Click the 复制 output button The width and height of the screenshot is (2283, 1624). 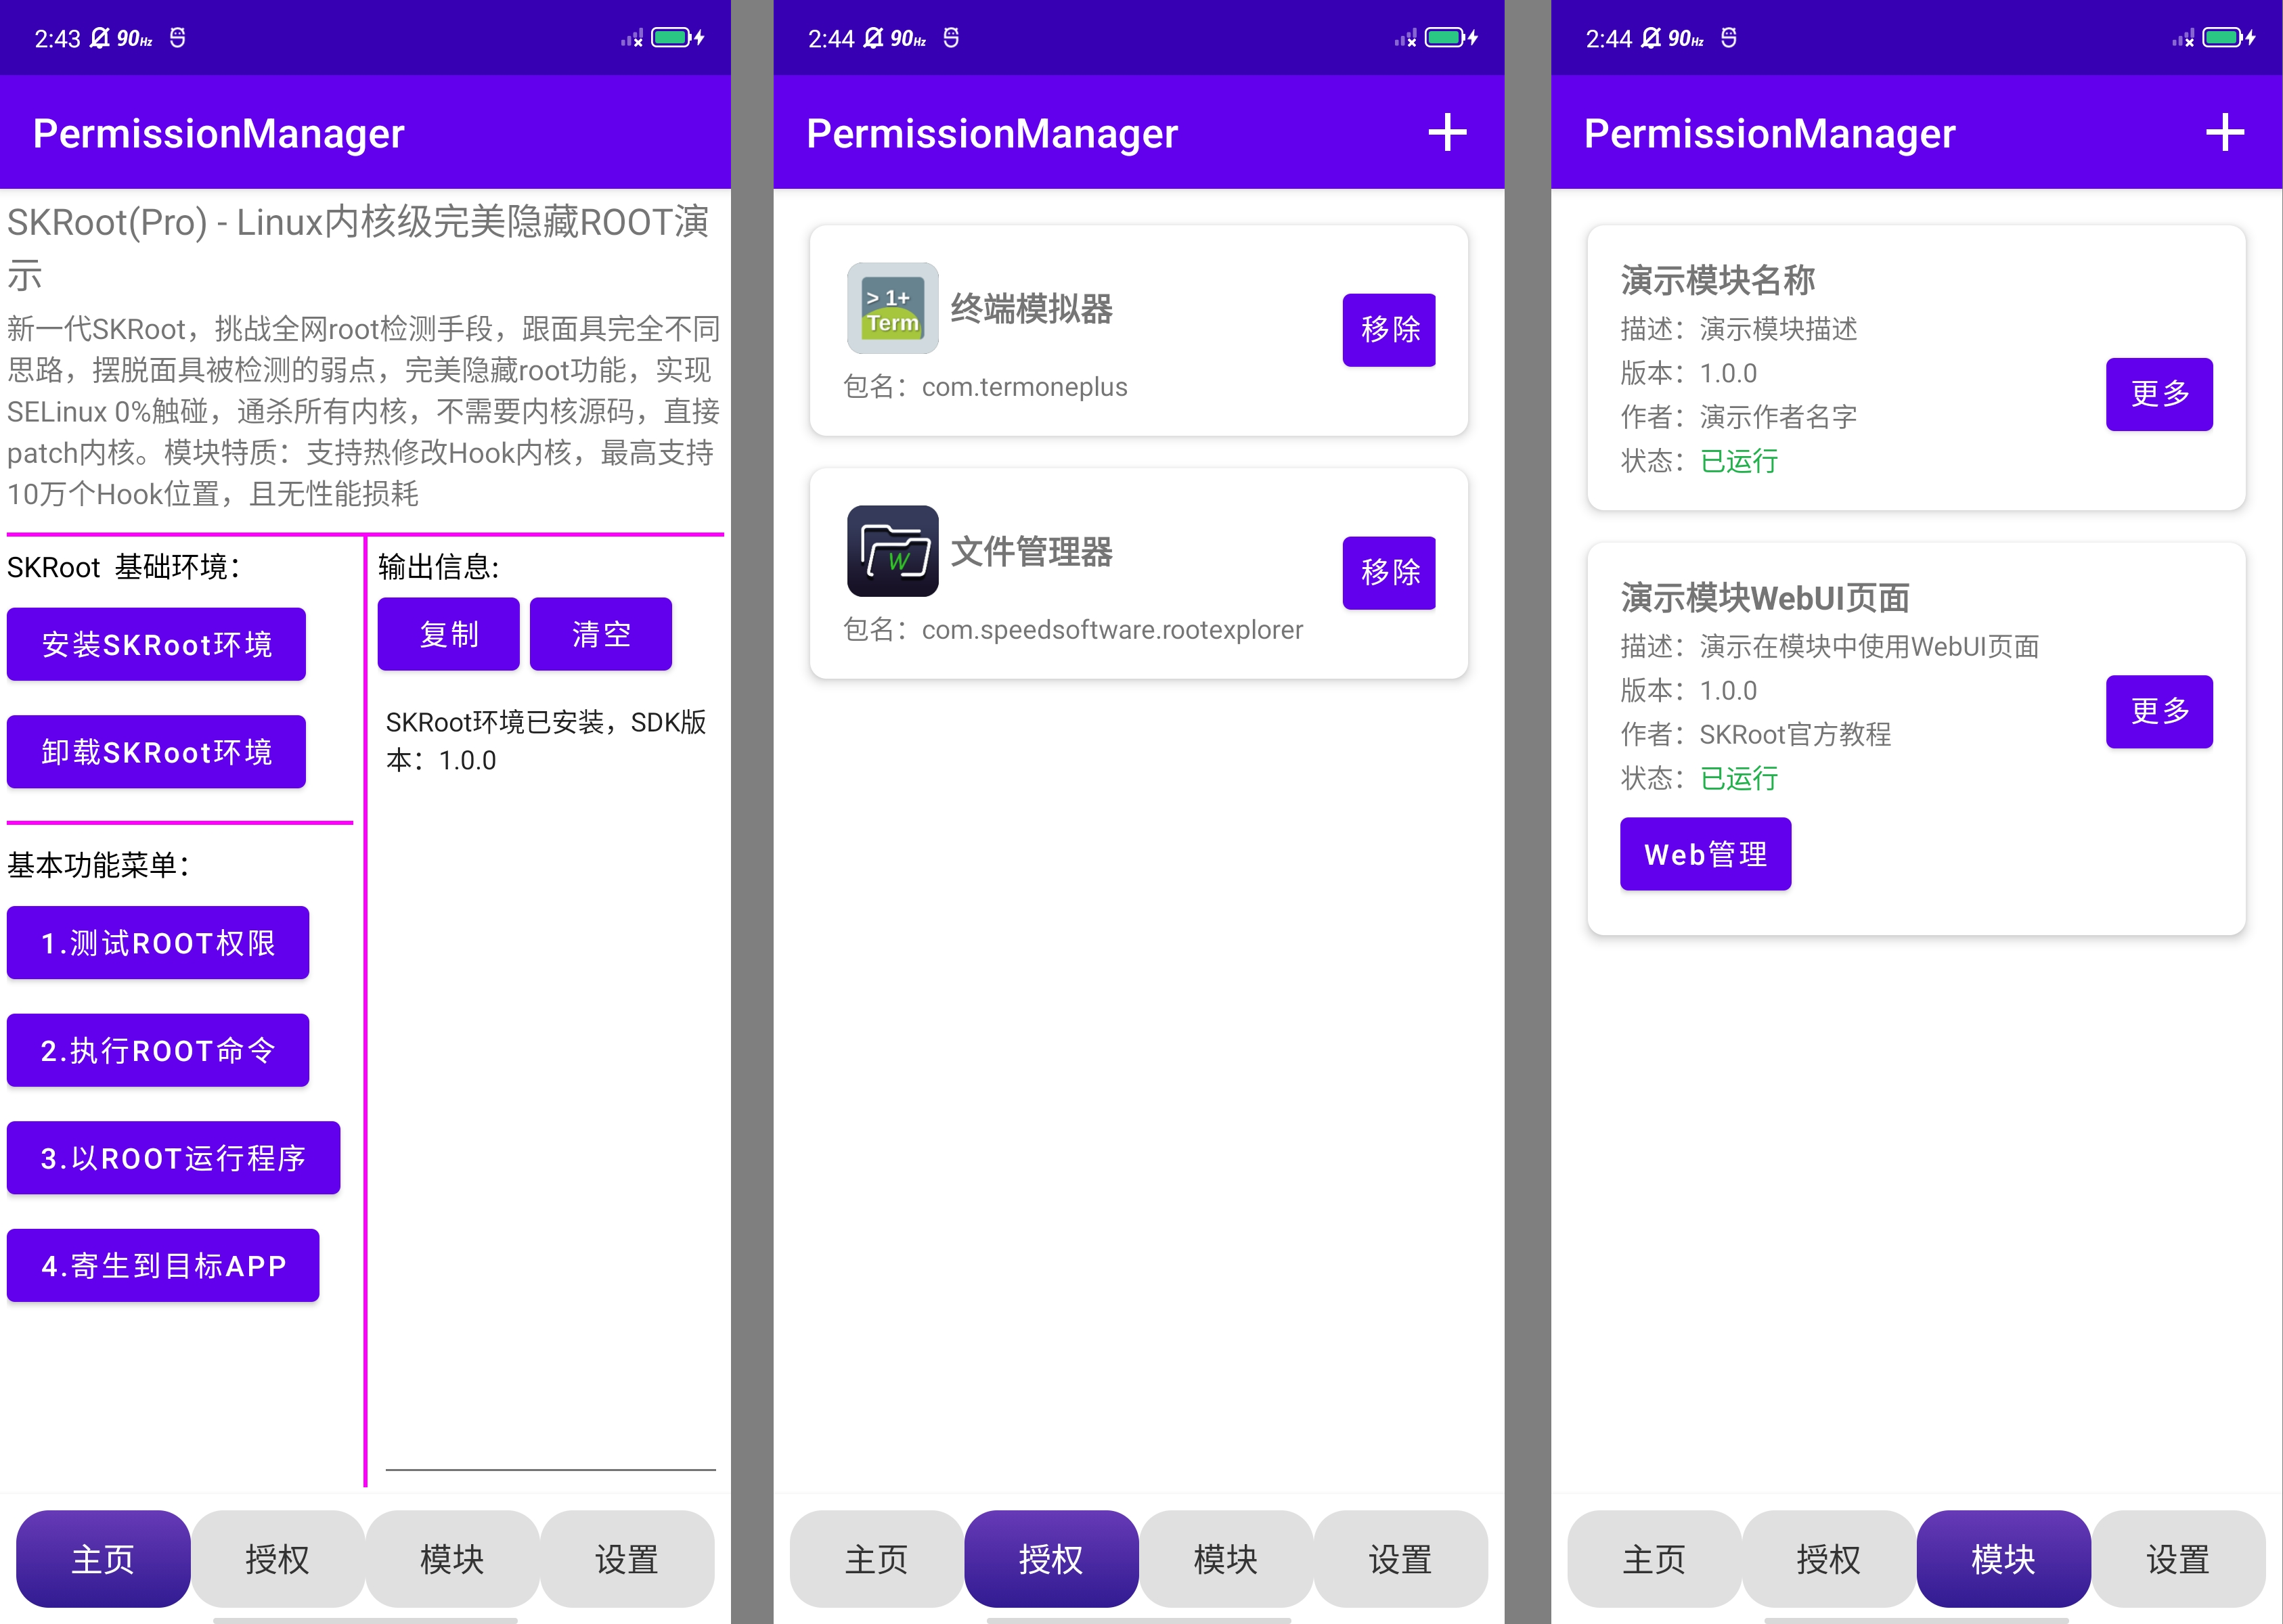[x=448, y=634]
